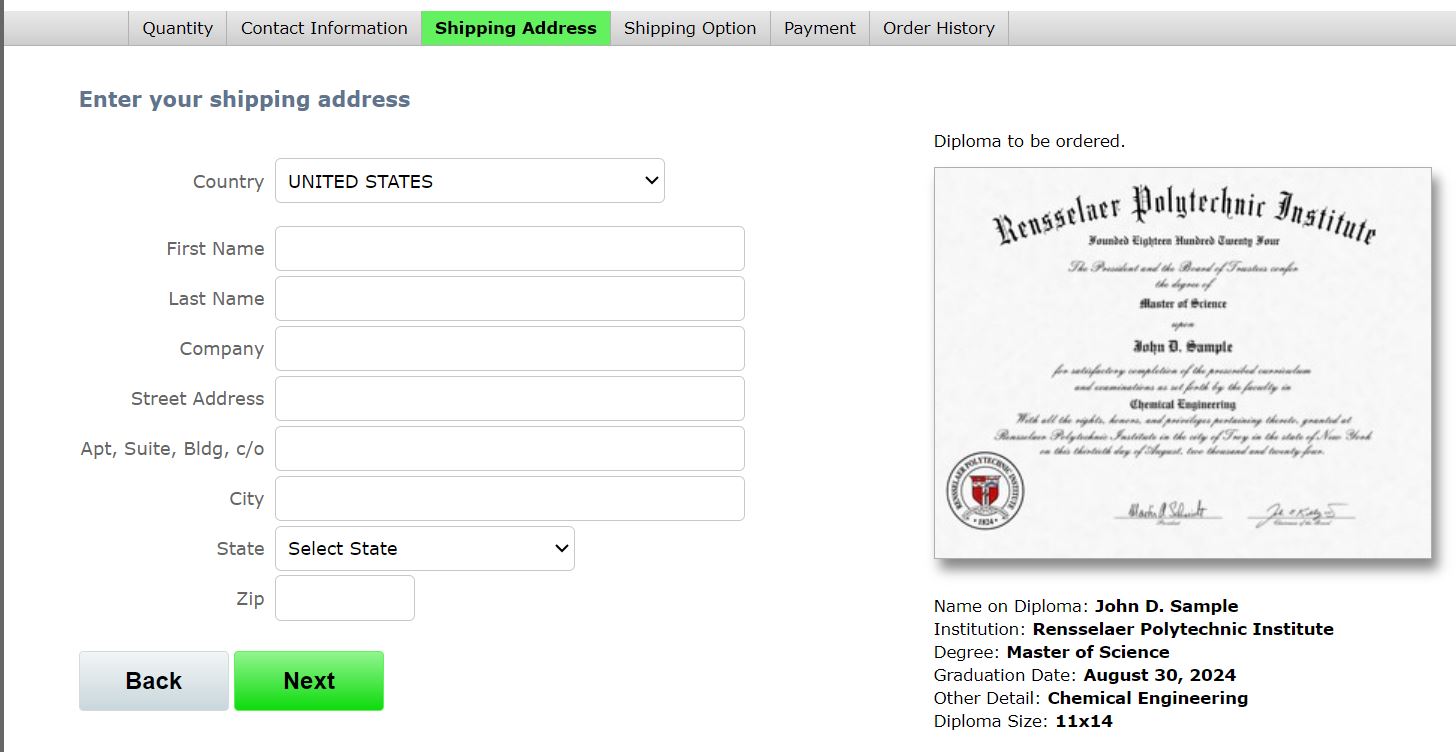Image resolution: width=1456 pixels, height=752 pixels.
Task: Click the 'Diploma to be ordered.' text
Action: coord(1029,141)
